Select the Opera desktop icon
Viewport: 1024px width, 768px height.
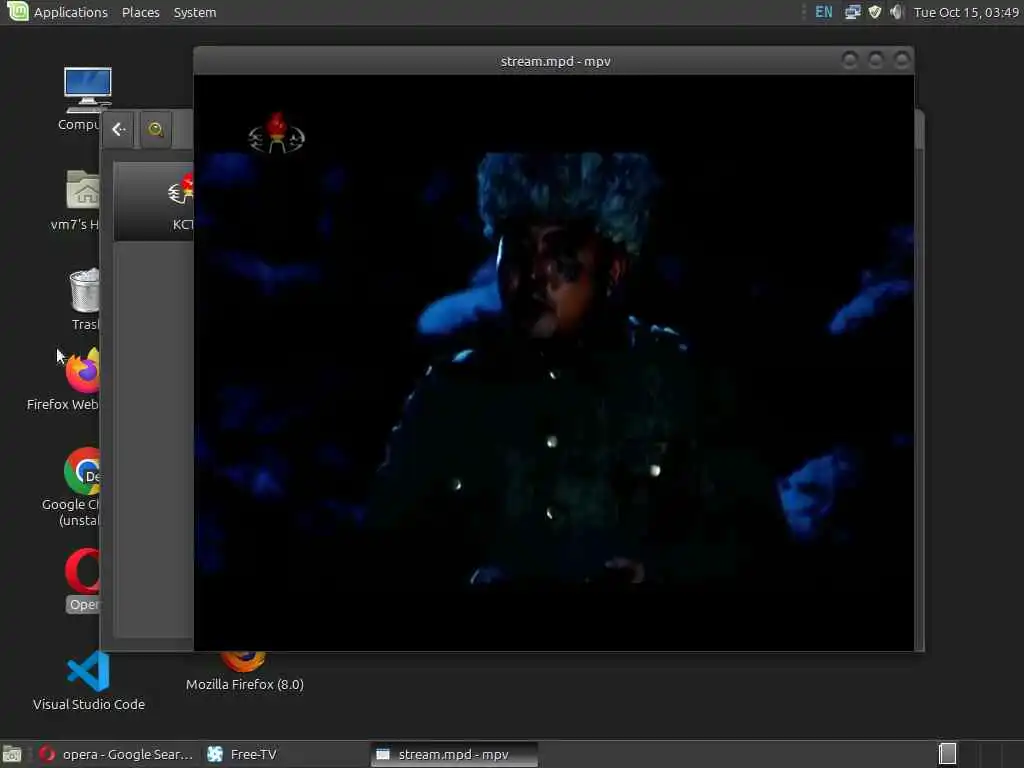coord(83,580)
